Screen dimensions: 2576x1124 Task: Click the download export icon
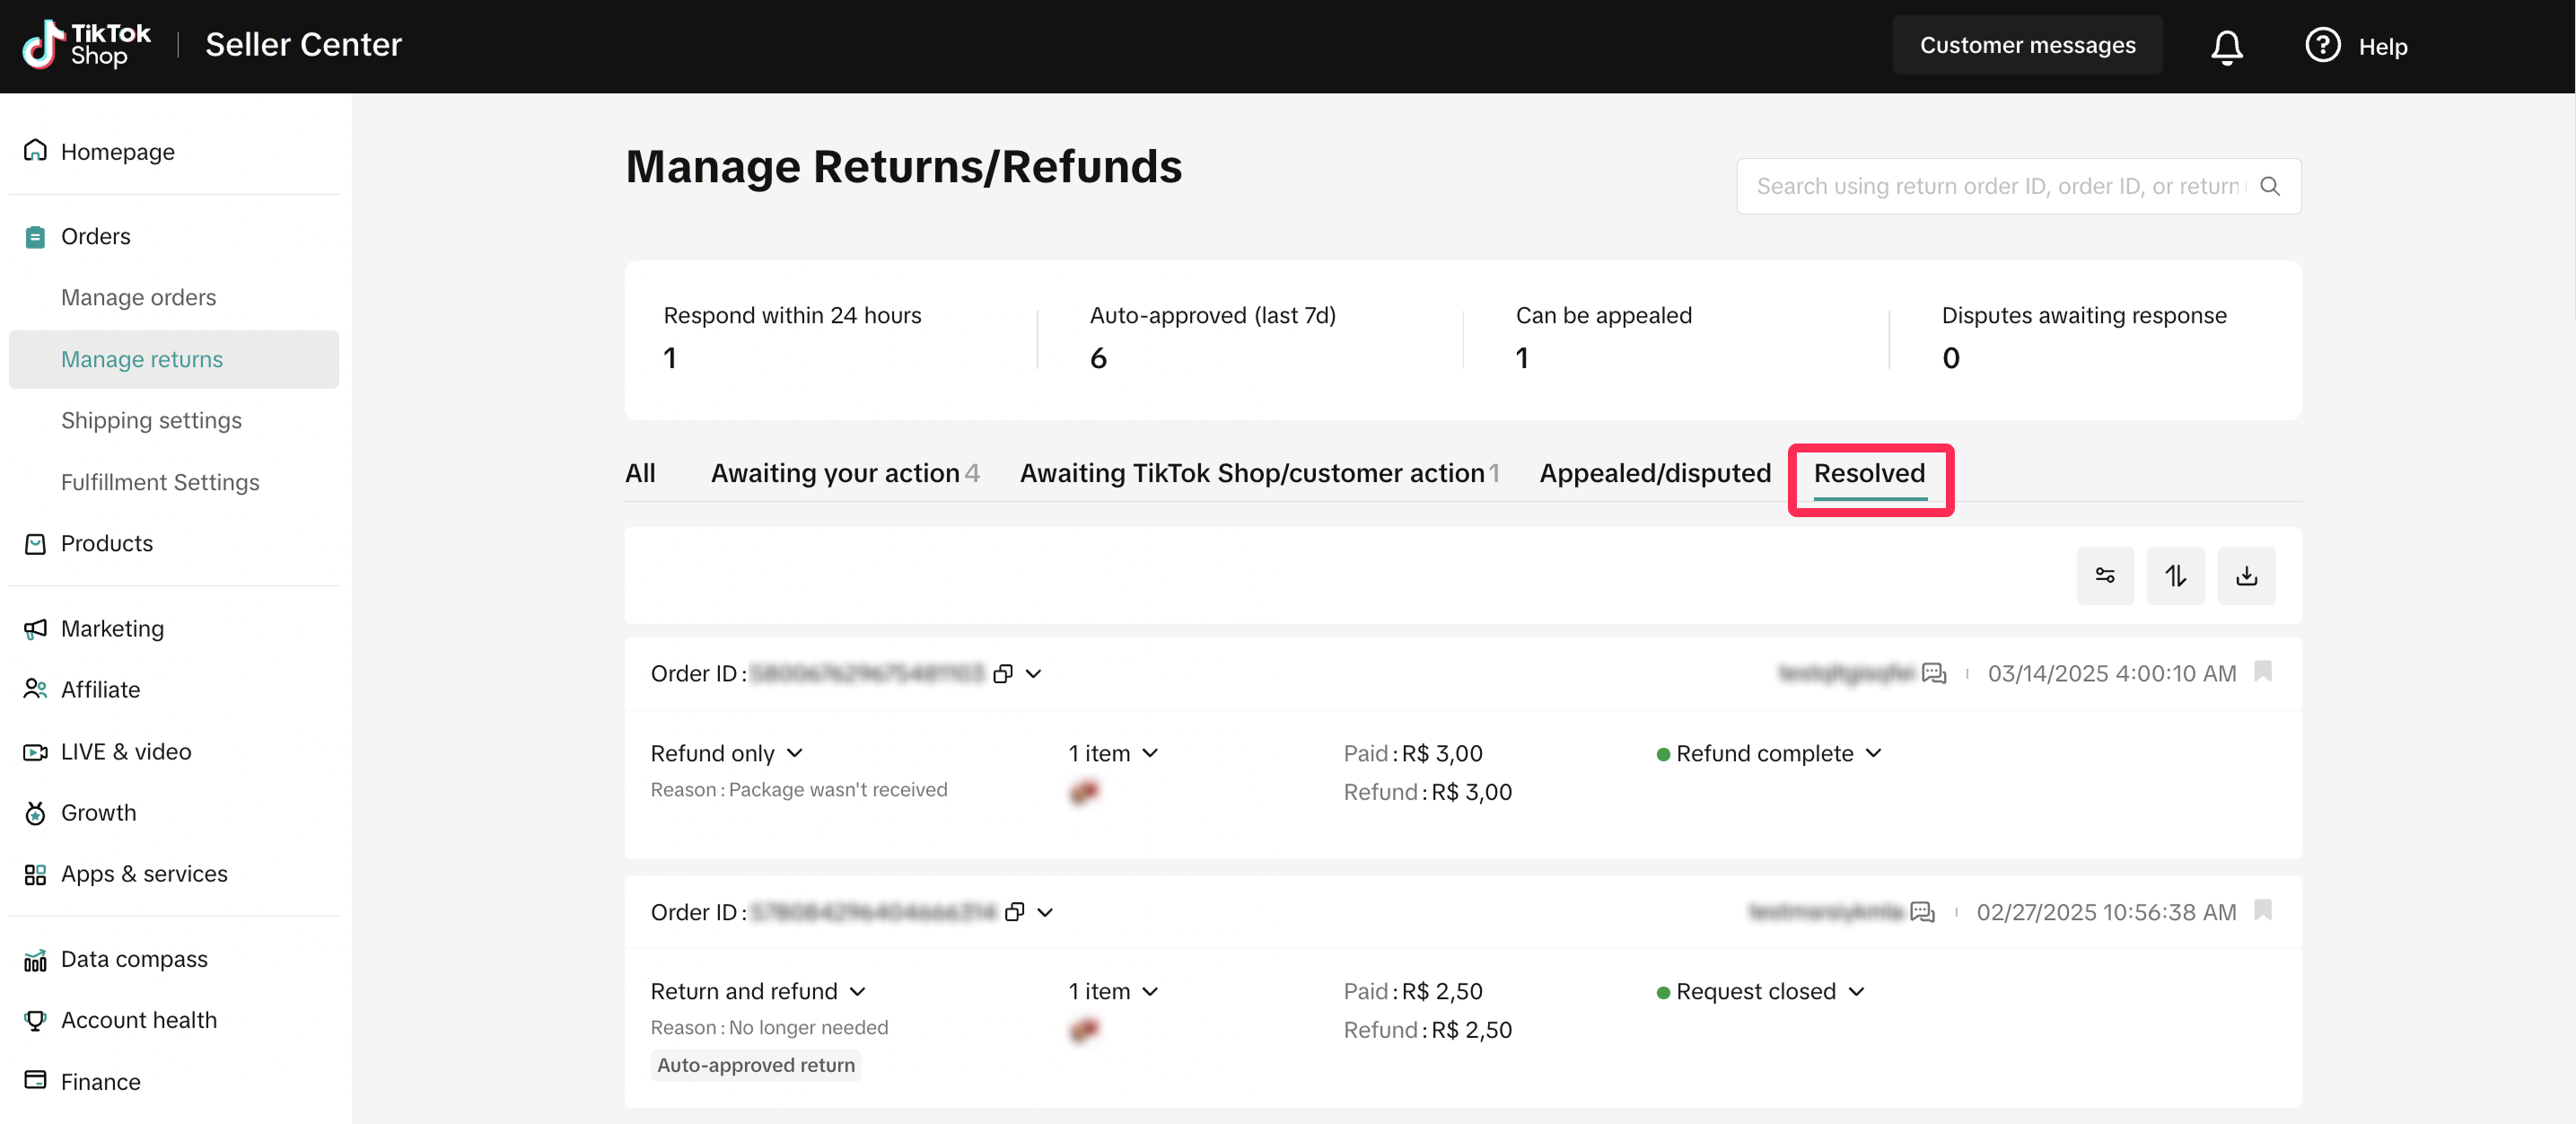tap(2246, 575)
